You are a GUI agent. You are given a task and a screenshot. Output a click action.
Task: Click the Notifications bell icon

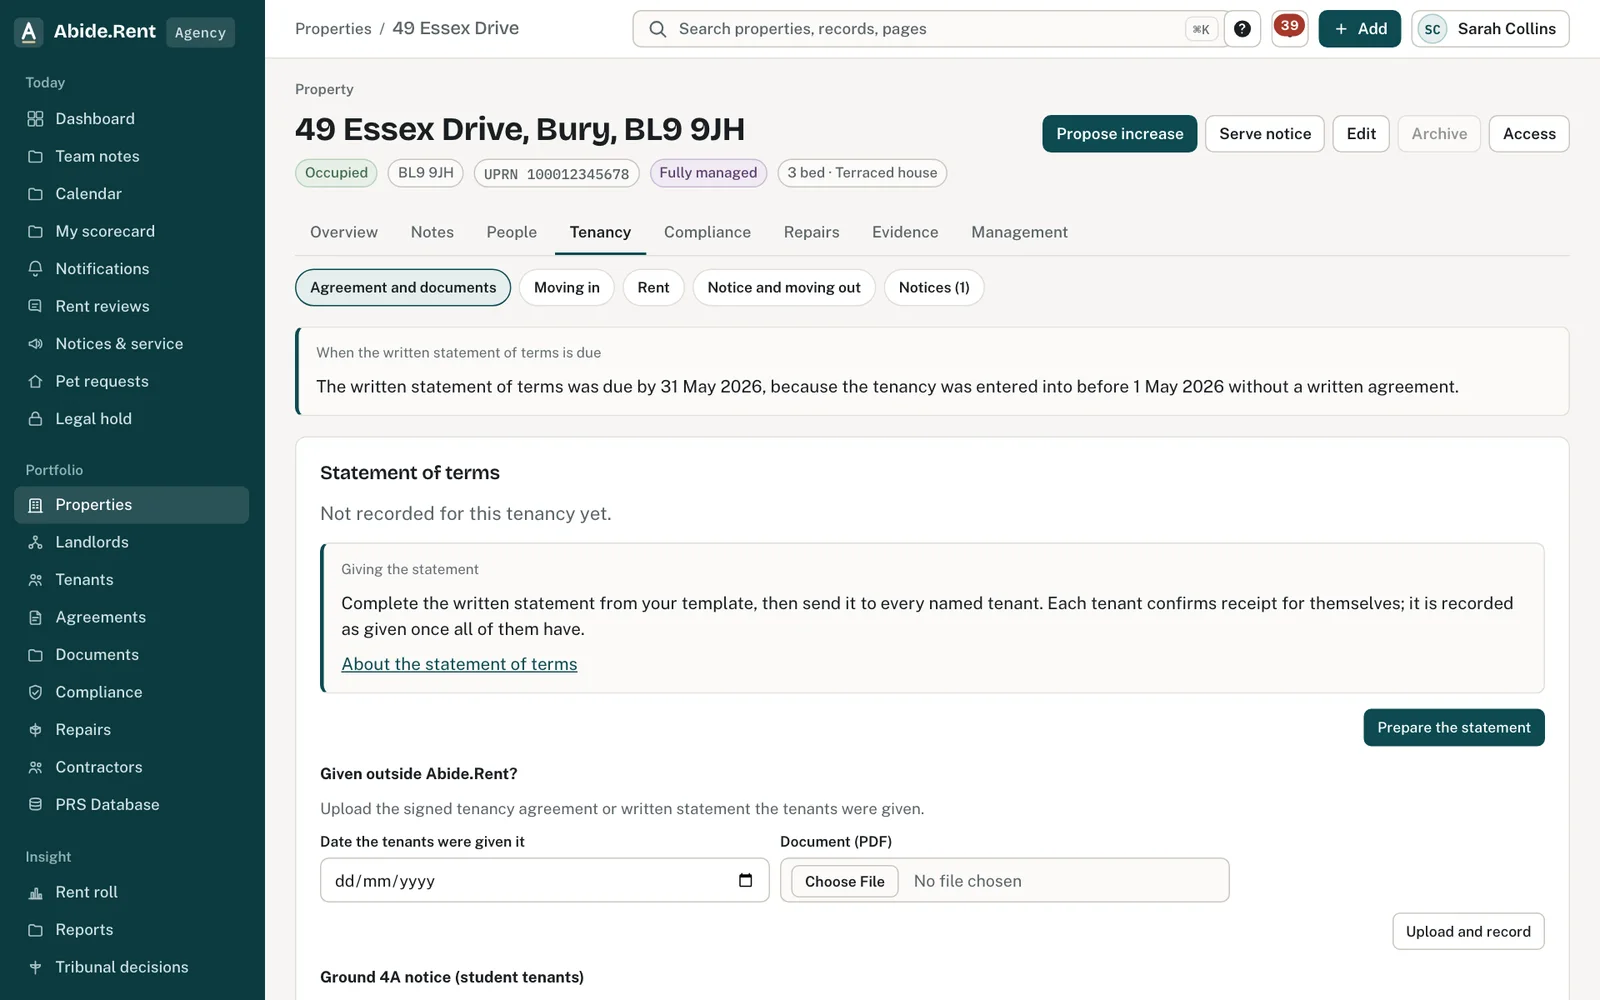pos(35,269)
